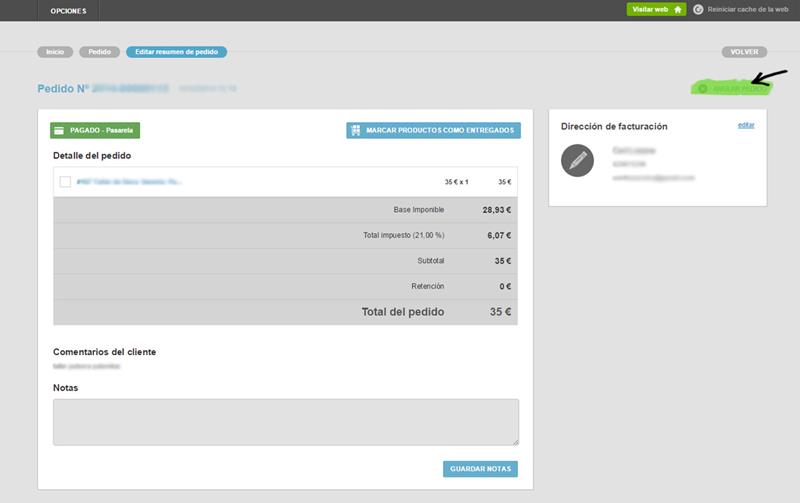Image resolution: width=800 pixels, height=503 pixels.
Task: Click the cart icon on Marcar productos button
Action: pos(355,130)
